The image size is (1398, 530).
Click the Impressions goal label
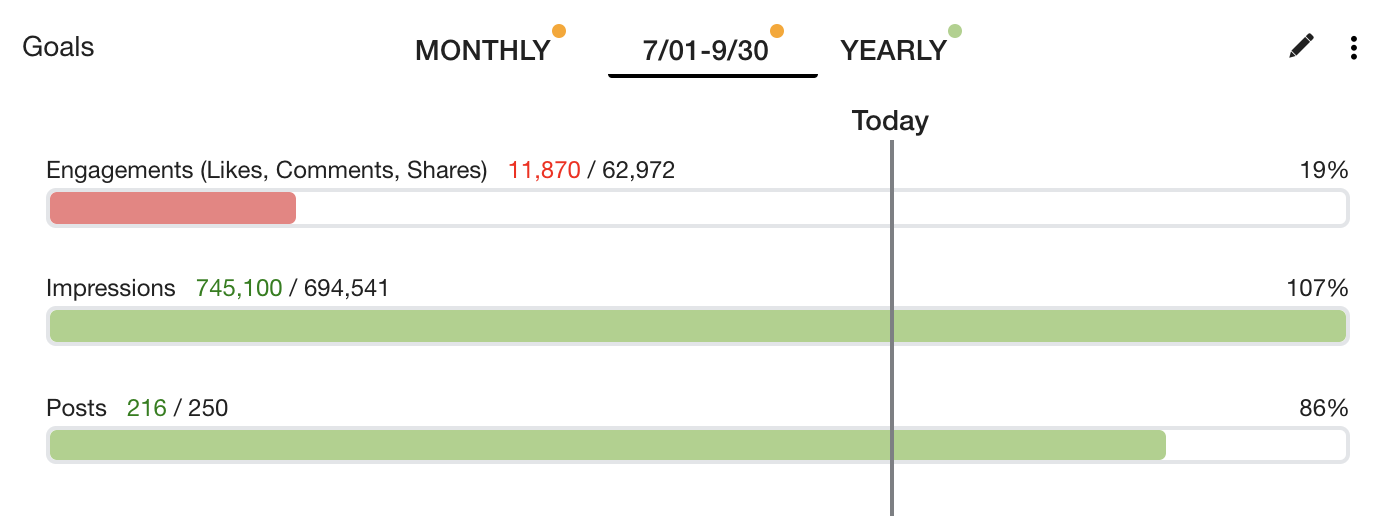[111, 288]
